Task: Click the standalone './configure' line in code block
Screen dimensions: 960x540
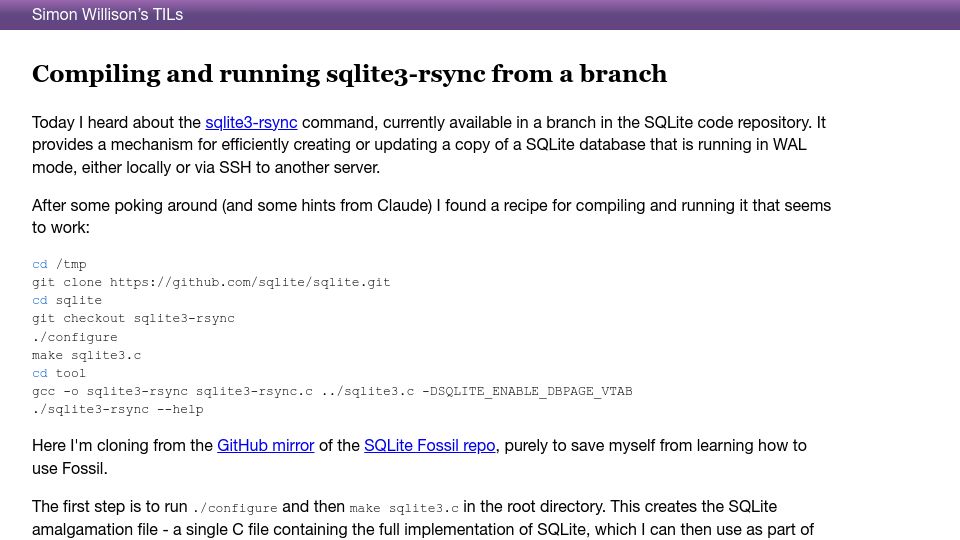Action: 75,337
